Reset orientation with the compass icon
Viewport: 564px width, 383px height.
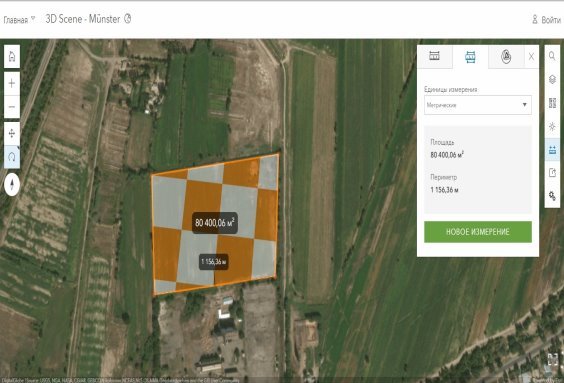point(12,184)
